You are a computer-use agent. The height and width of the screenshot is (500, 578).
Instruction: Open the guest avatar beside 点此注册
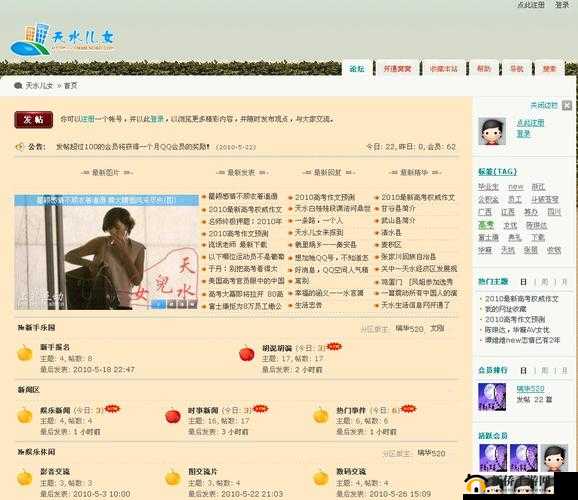492,131
